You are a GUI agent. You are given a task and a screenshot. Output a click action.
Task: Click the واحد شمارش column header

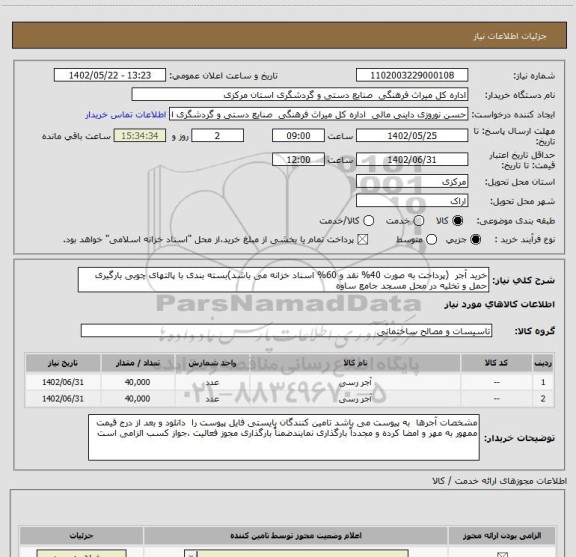[212, 363]
